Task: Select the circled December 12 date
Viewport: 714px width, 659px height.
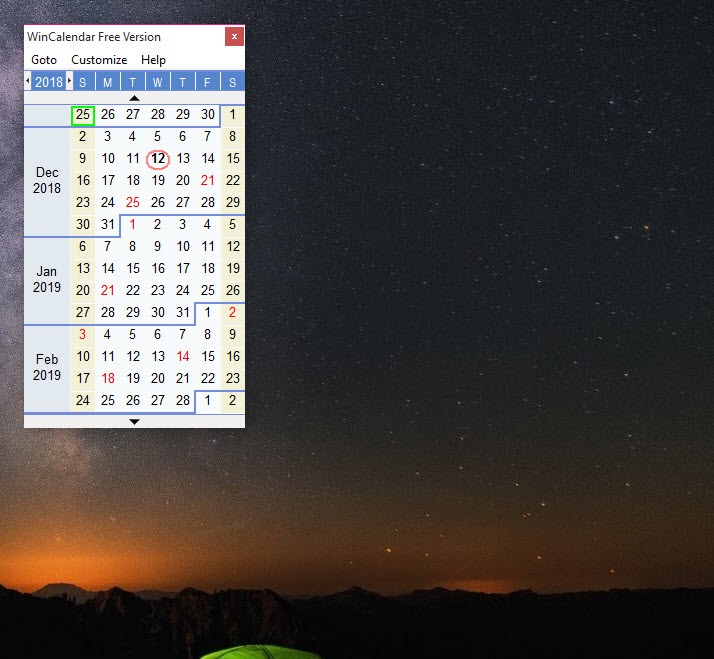Action: point(158,159)
